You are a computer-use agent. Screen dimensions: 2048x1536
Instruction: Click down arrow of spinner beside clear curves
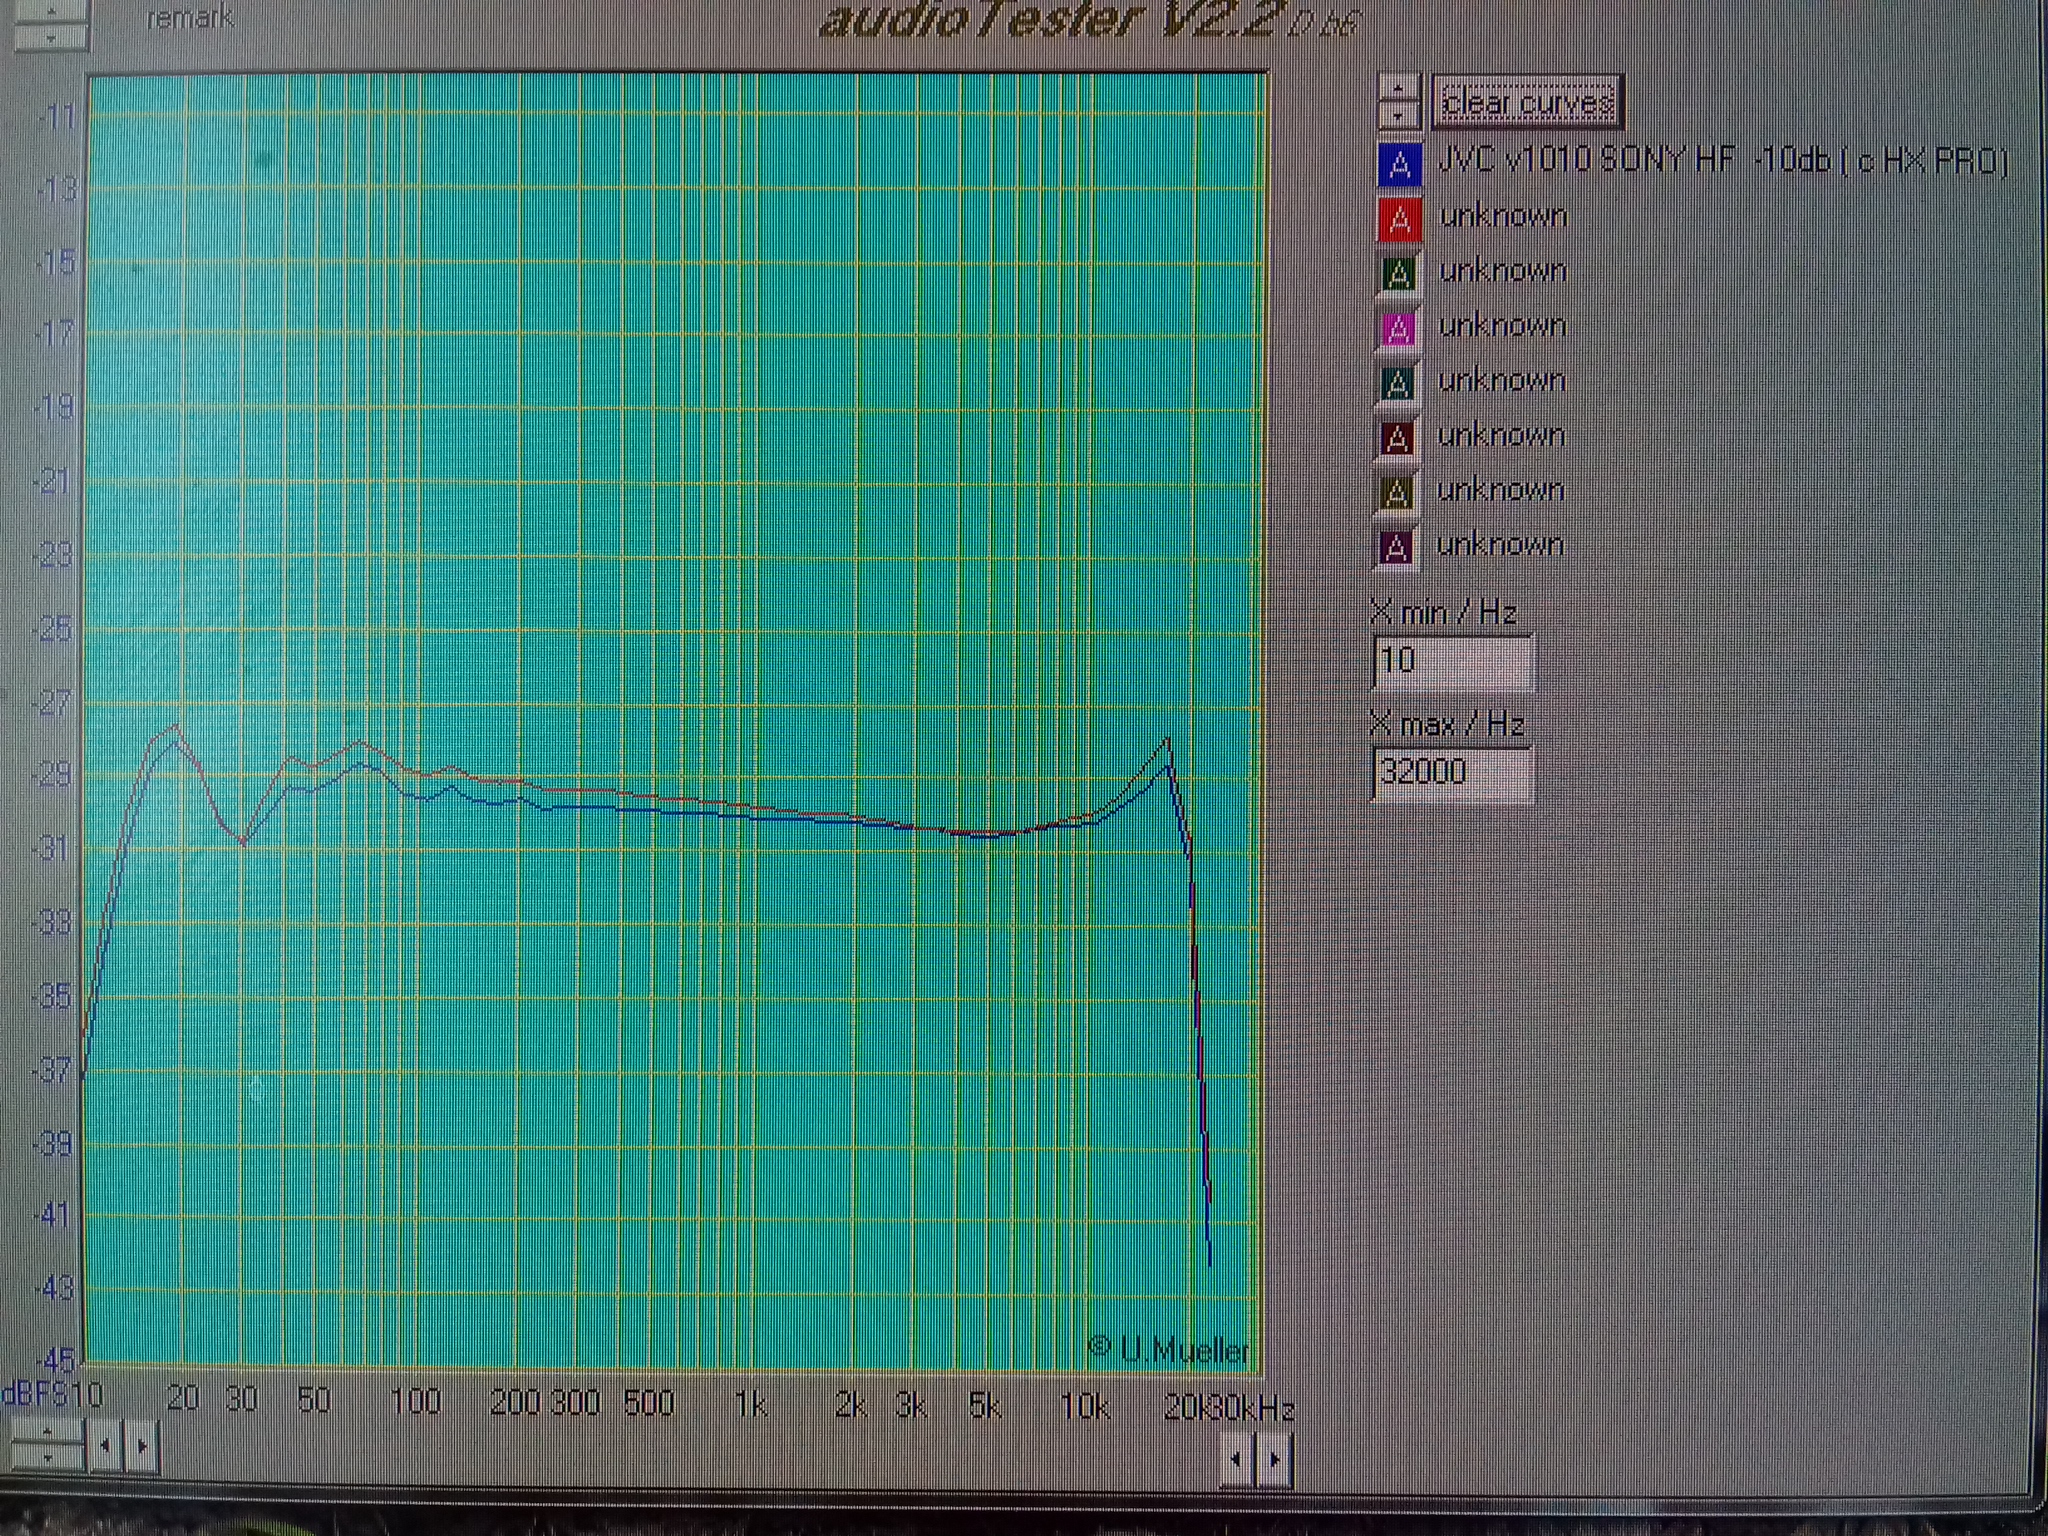pos(1398,116)
